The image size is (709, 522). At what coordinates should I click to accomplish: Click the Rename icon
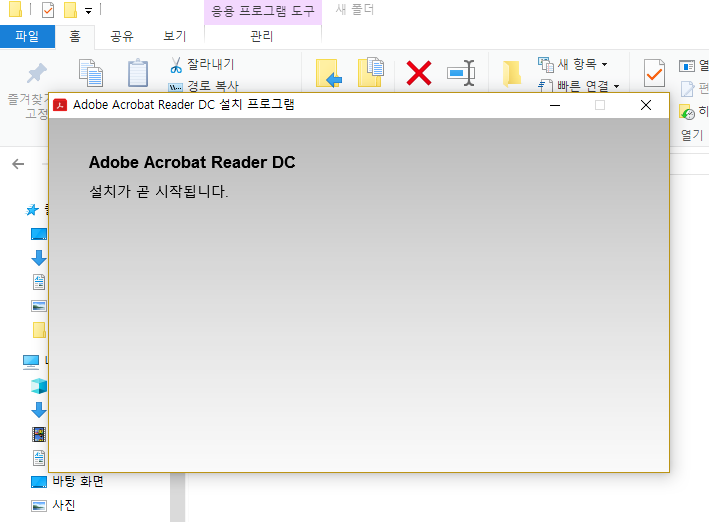[461, 73]
